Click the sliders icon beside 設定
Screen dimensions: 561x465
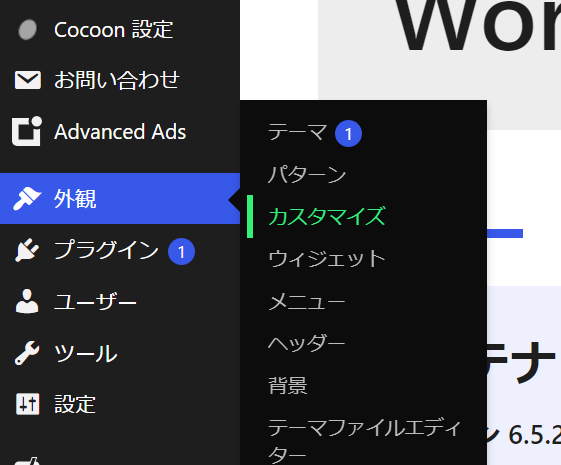tap(28, 404)
